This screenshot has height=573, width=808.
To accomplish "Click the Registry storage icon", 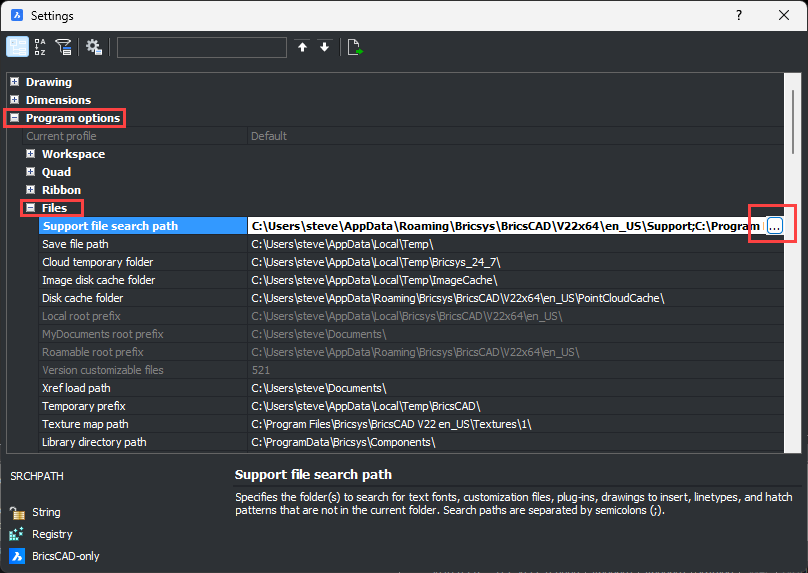I will coord(17,535).
